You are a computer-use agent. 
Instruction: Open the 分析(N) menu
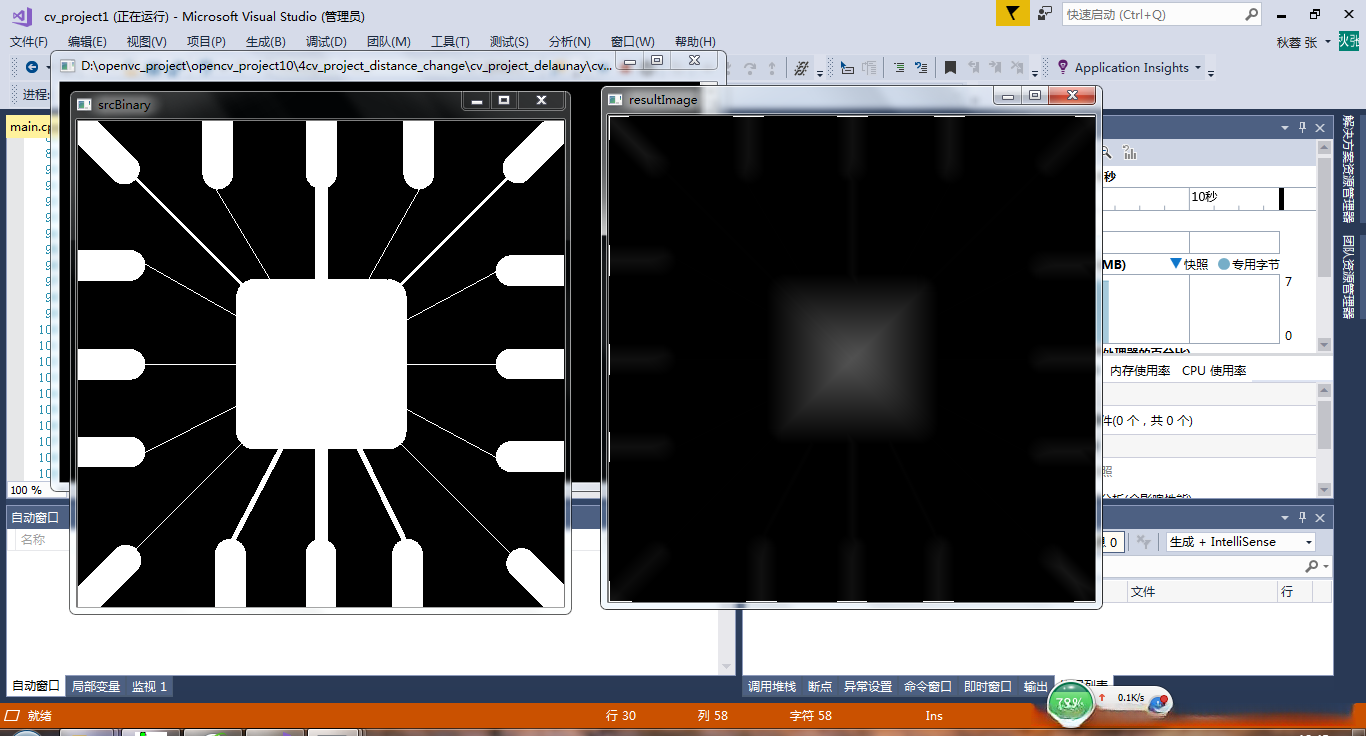[x=570, y=42]
